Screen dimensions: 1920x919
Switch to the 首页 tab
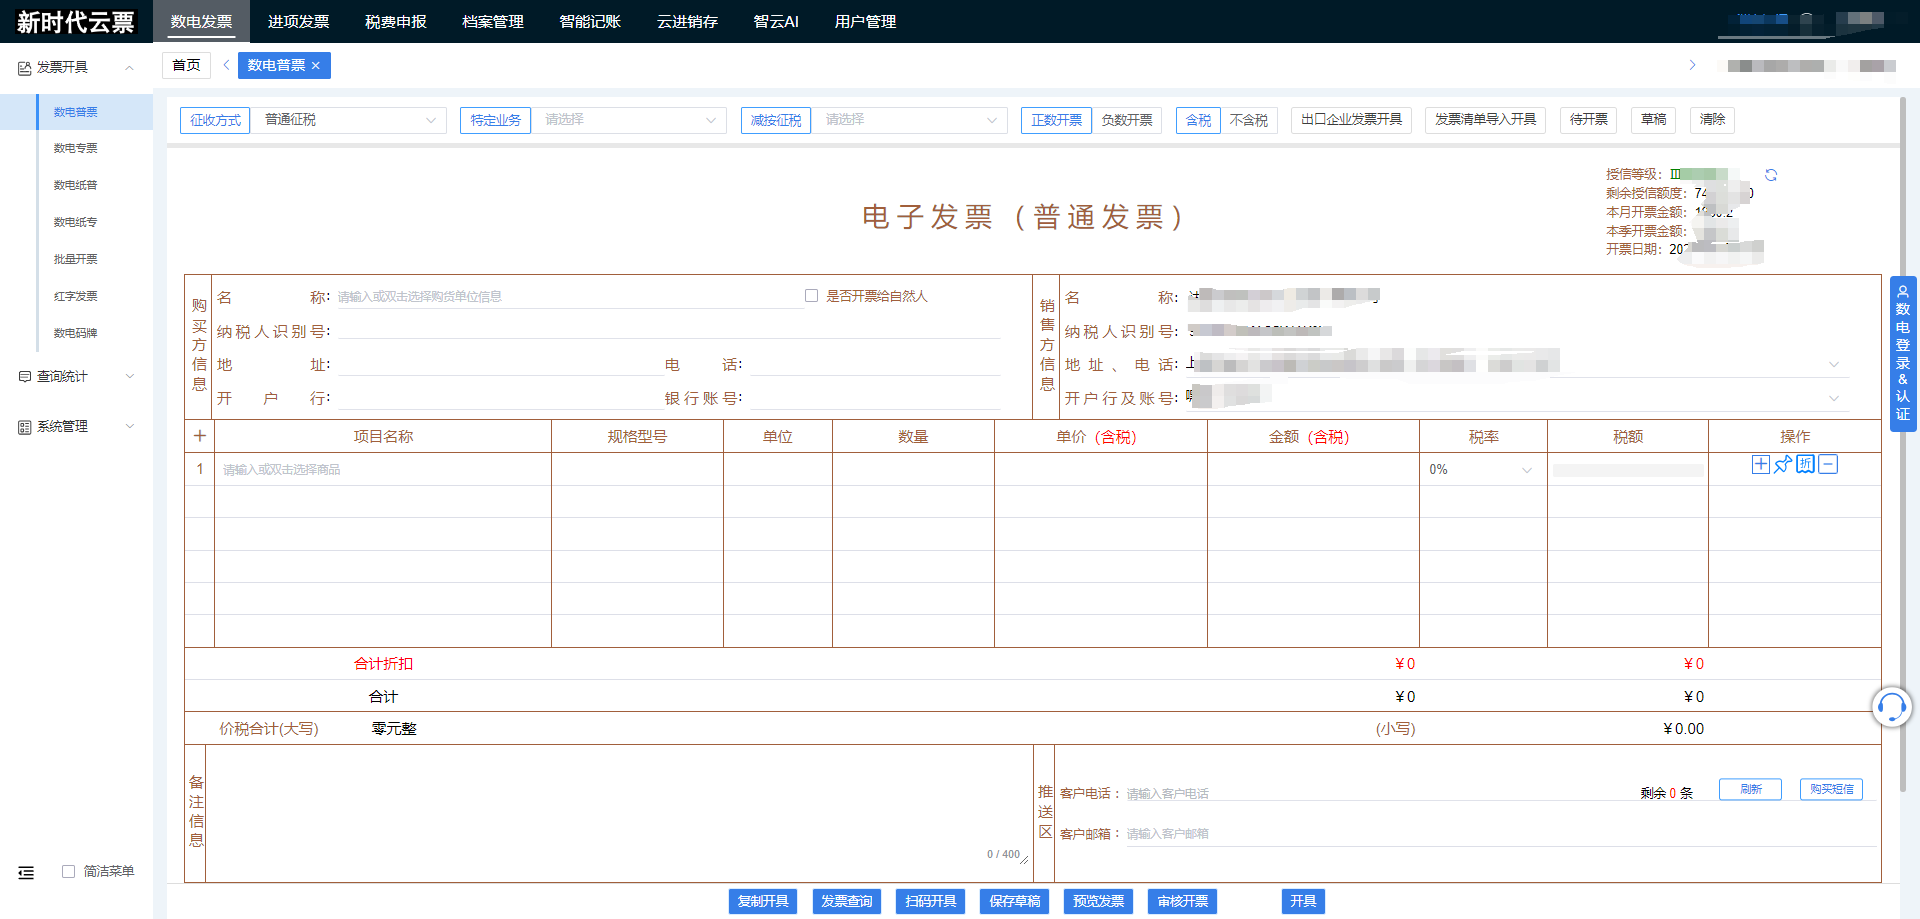coord(186,66)
